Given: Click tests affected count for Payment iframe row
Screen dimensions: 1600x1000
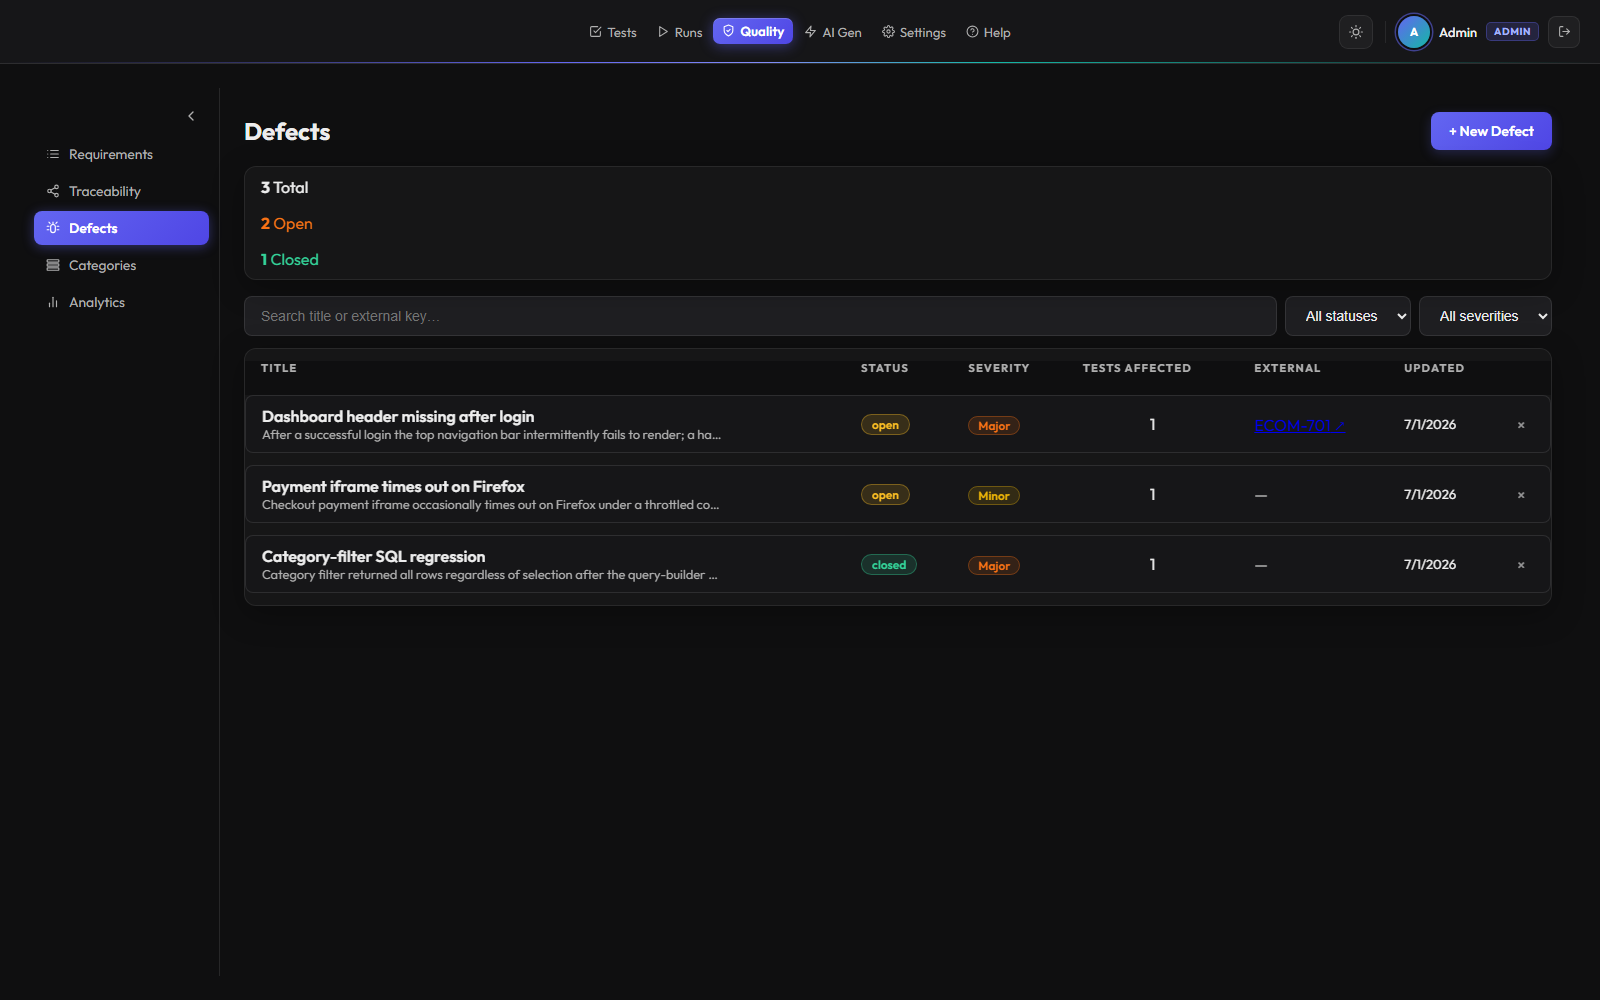Looking at the screenshot, I should click(1152, 495).
